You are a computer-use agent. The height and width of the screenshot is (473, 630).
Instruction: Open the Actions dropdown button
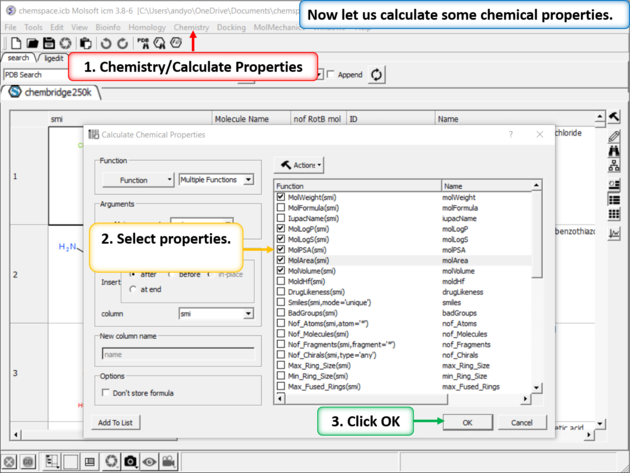[301, 165]
